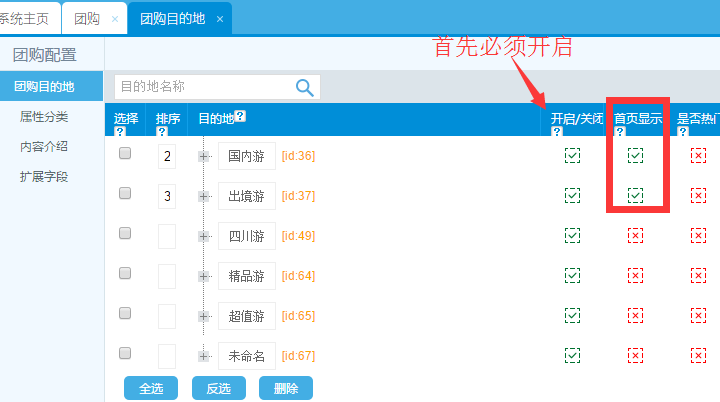Enable 首页显示 for 四川游
720x402 pixels.
coord(635,235)
